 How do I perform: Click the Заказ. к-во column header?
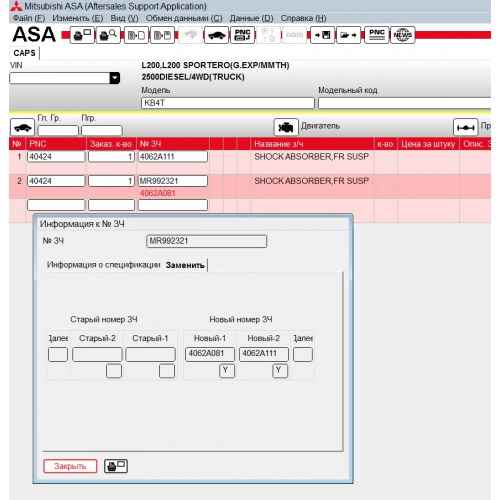click(x=111, y=144)
